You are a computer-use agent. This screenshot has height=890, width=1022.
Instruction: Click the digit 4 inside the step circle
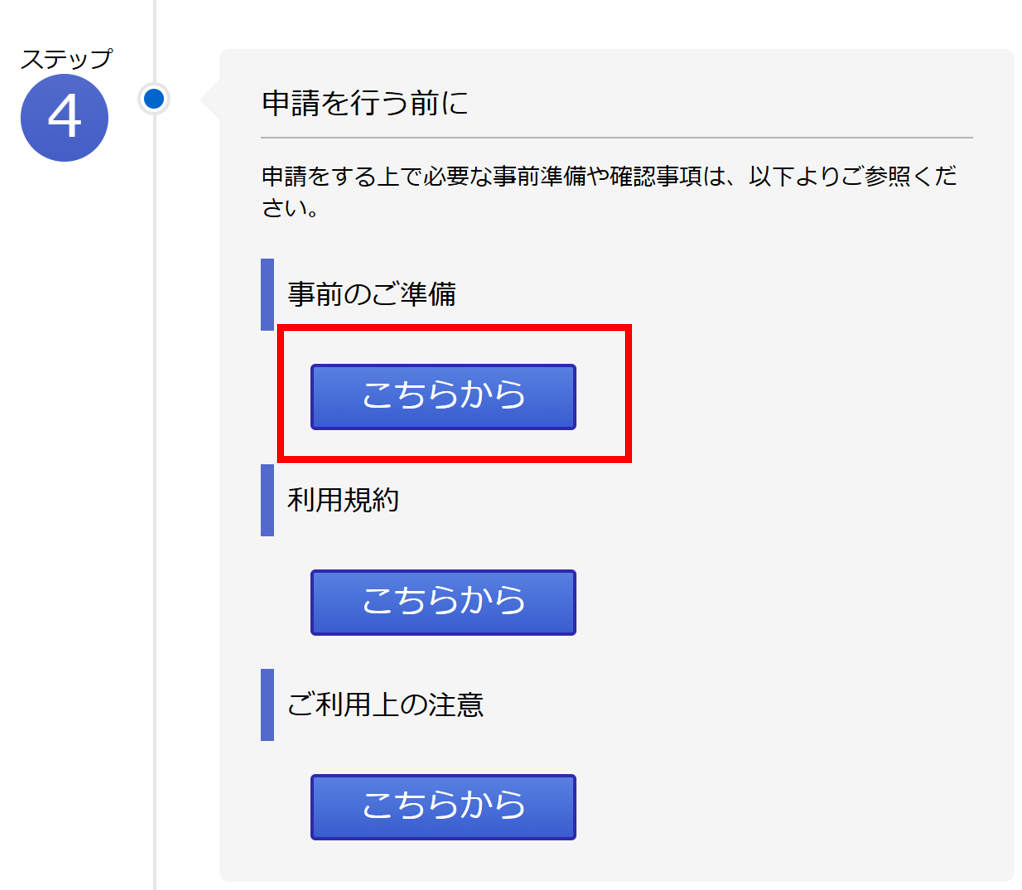point(64,119)
